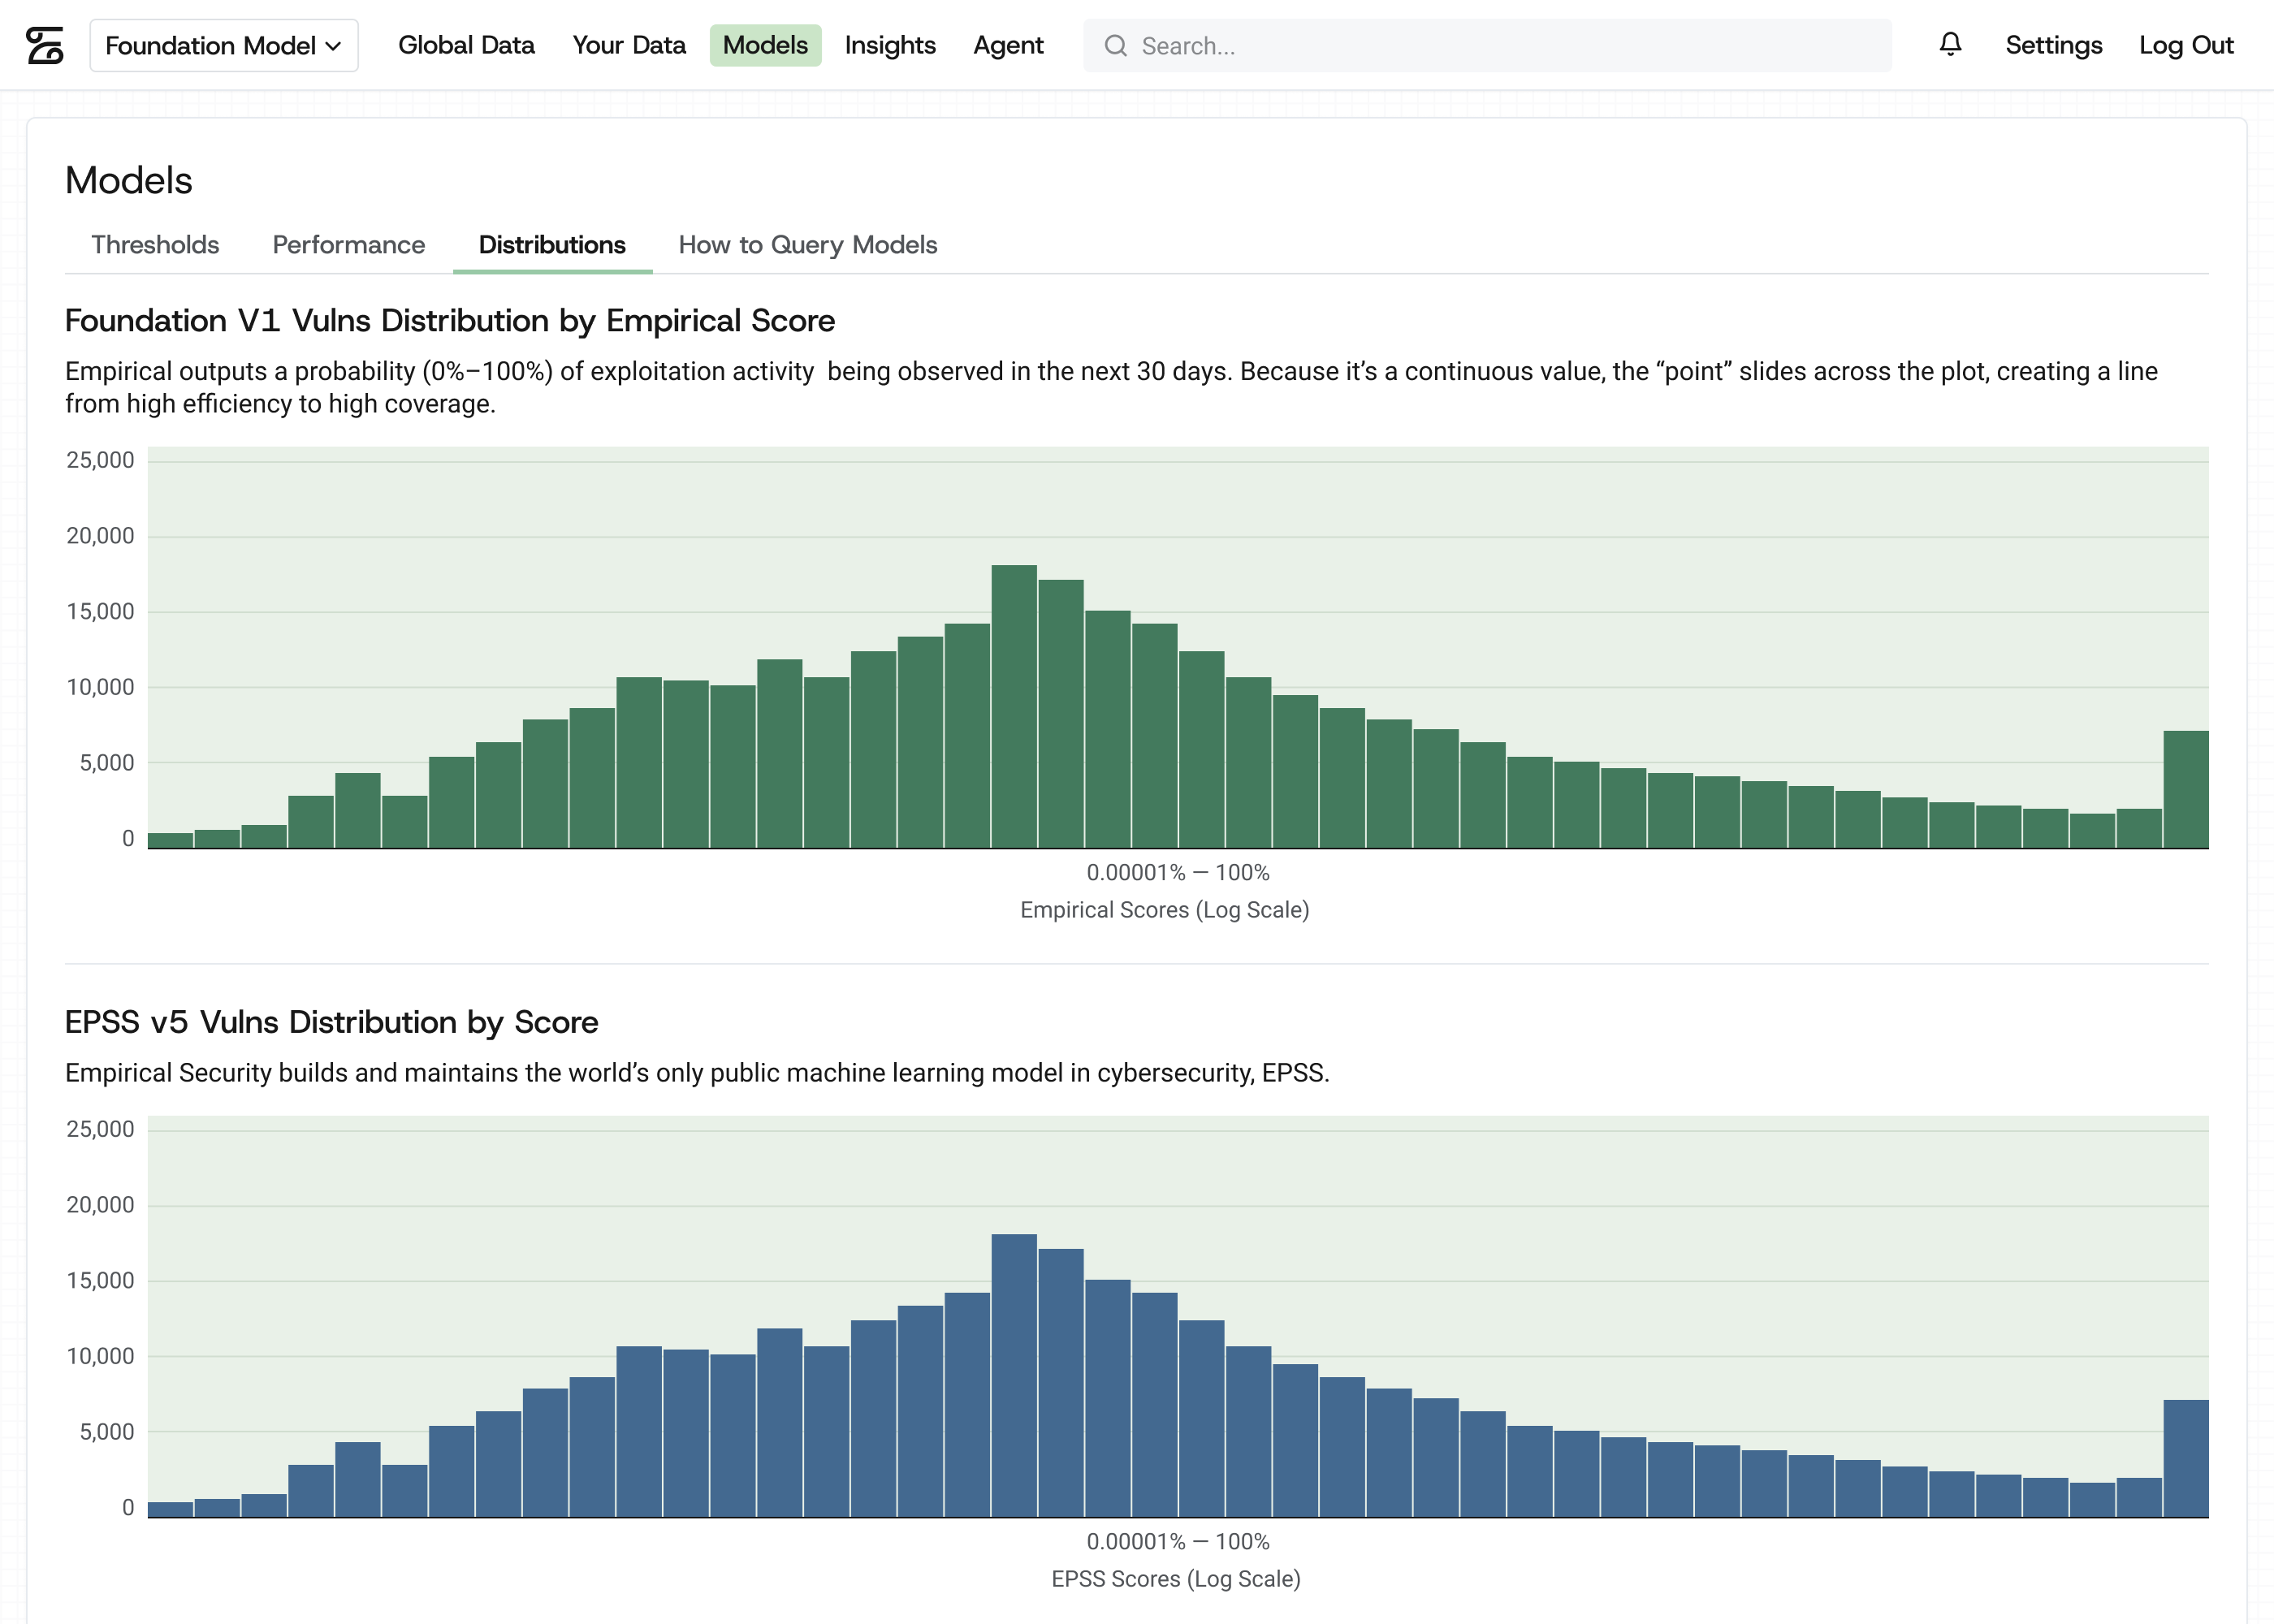Open the Insights section

[x=890, y=45]
